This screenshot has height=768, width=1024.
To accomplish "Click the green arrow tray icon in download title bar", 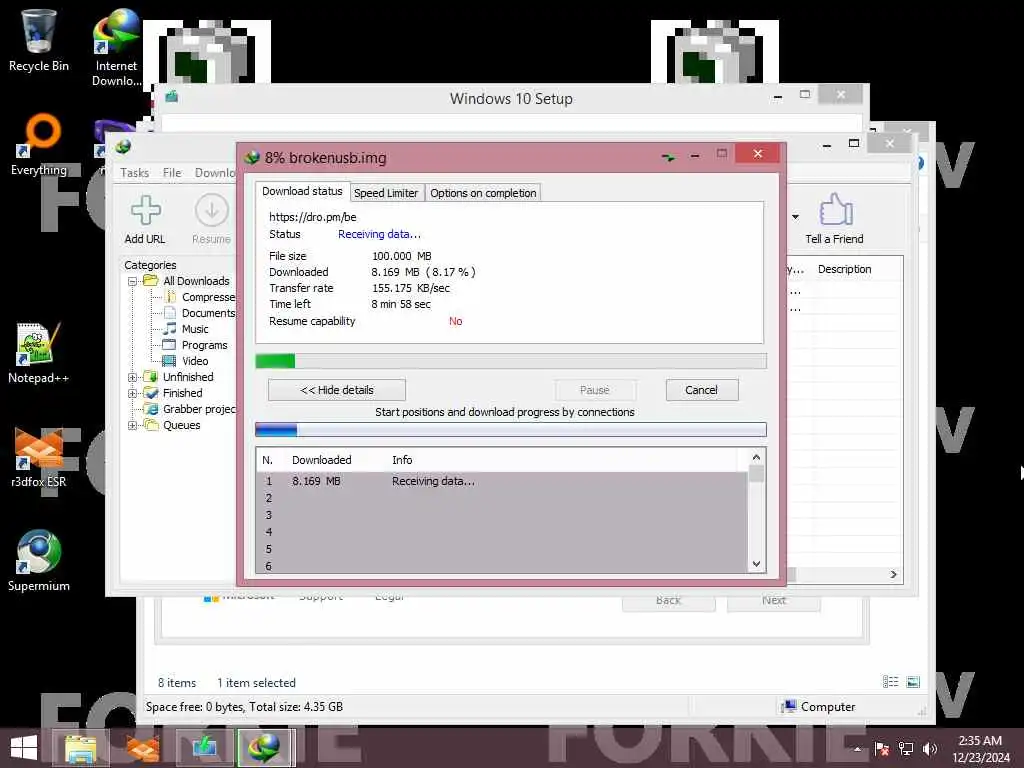I will point(668,157).
